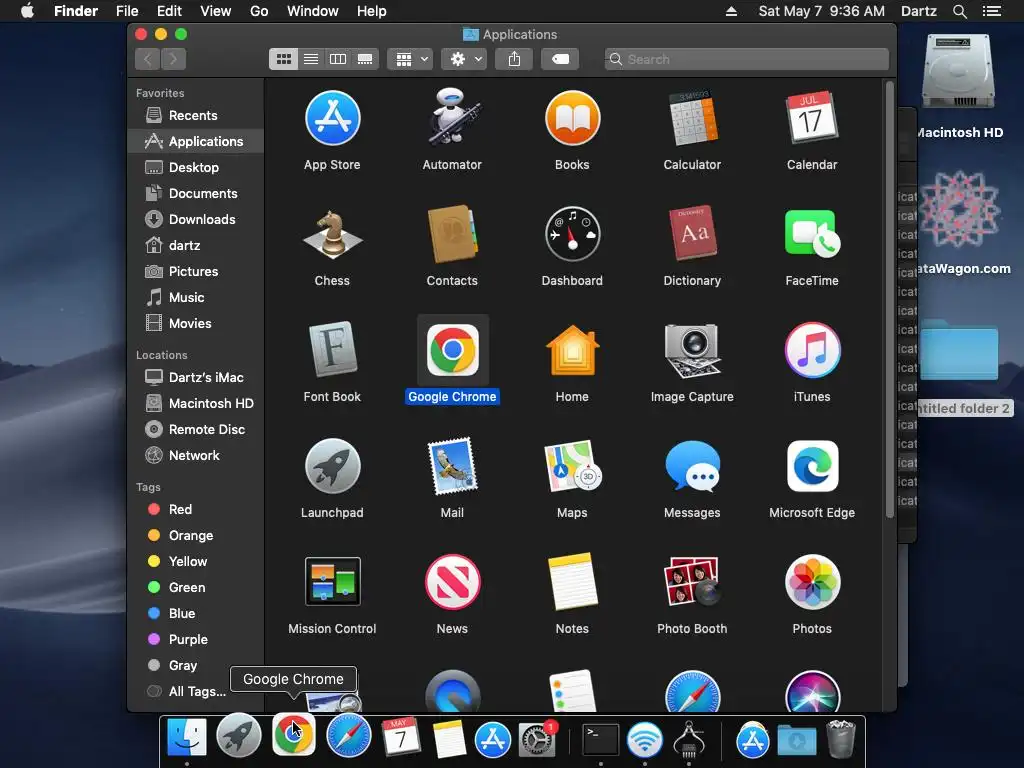Select the Launchpad app in Applications grid

pos(332,466)
